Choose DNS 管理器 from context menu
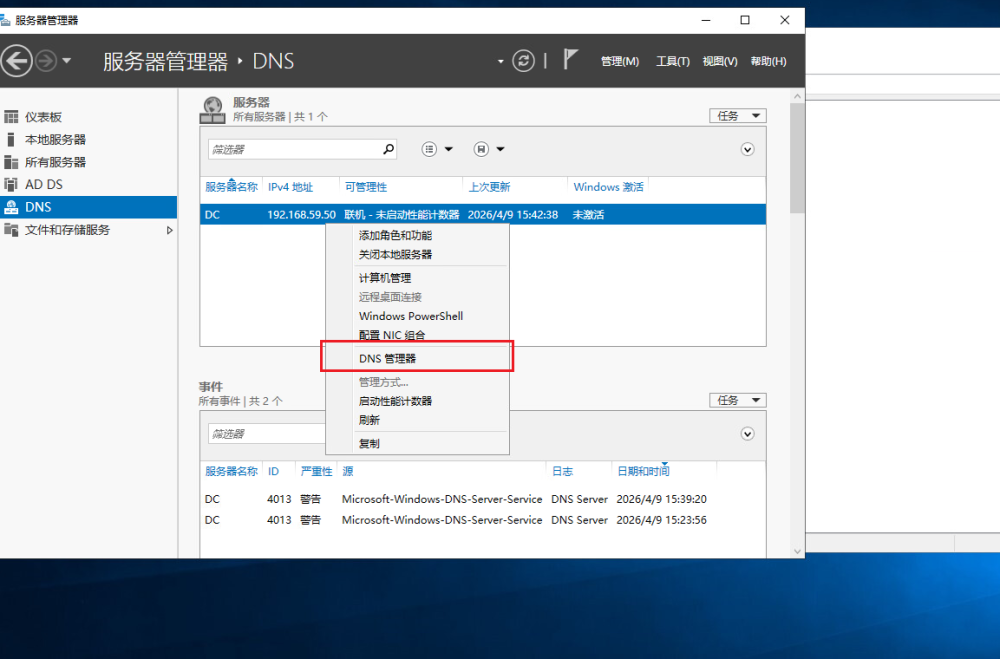This screenshot has height=659, width=1000. pos(387,358)
